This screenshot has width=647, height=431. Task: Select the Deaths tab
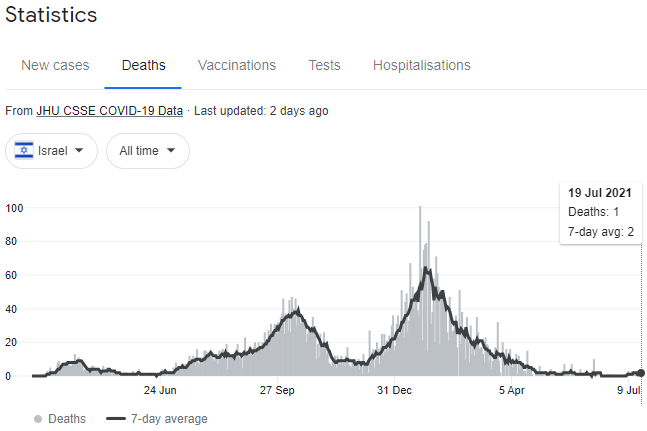coord(143,65)
